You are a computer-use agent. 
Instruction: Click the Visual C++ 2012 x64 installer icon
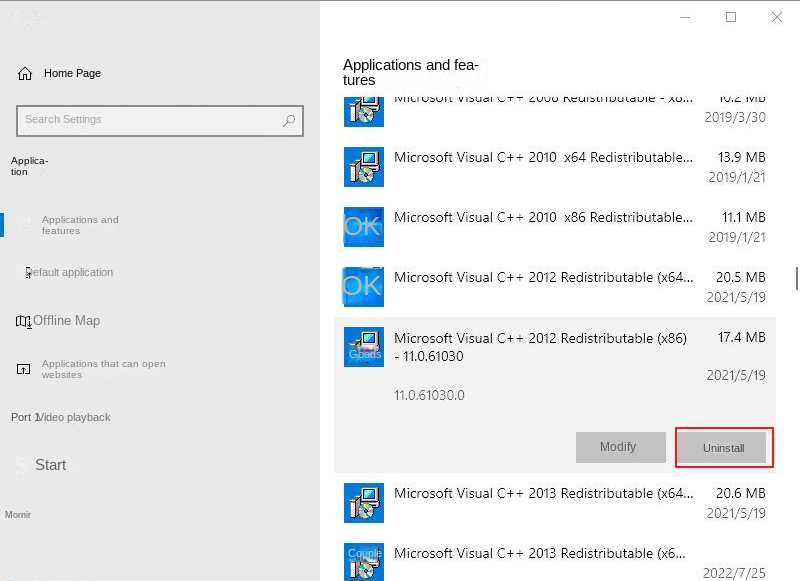coord(363,287)
